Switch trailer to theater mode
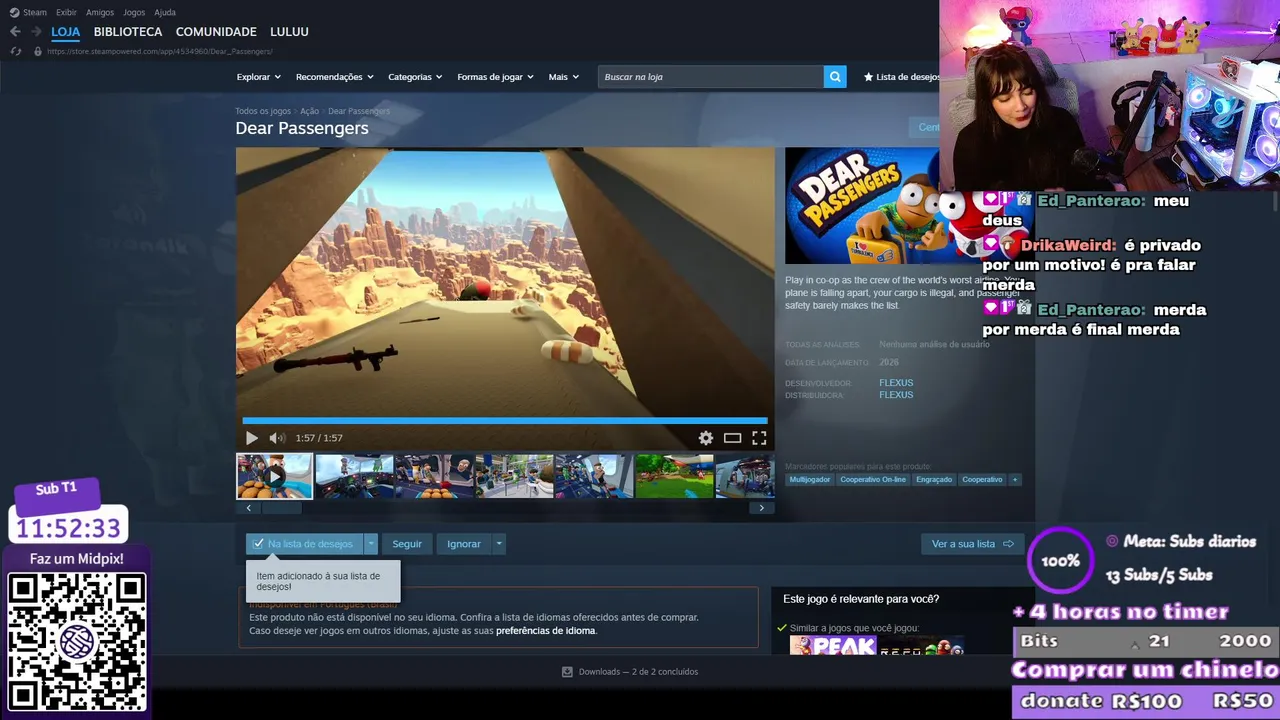This screenshot has width=1280, height=720. pos(733,438)
